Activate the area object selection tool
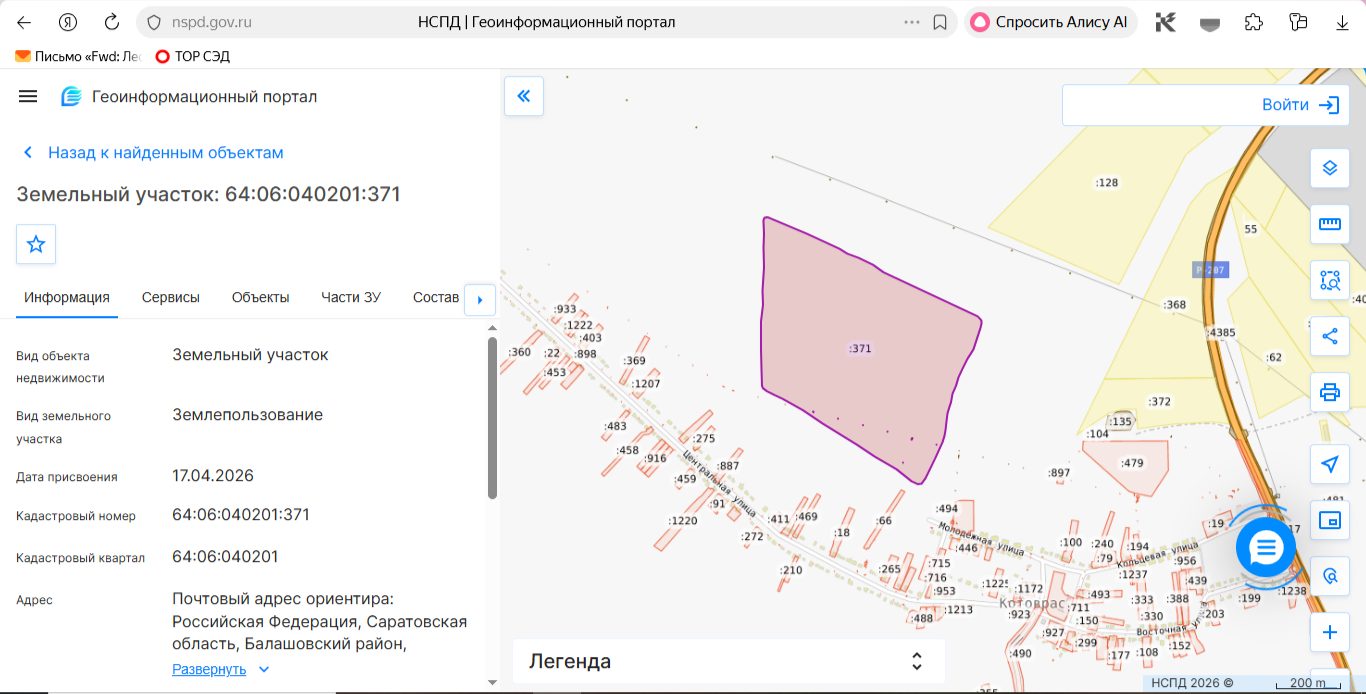Image resolution: width=1366 pixels, height=694 pixels. click(1329, 280)
